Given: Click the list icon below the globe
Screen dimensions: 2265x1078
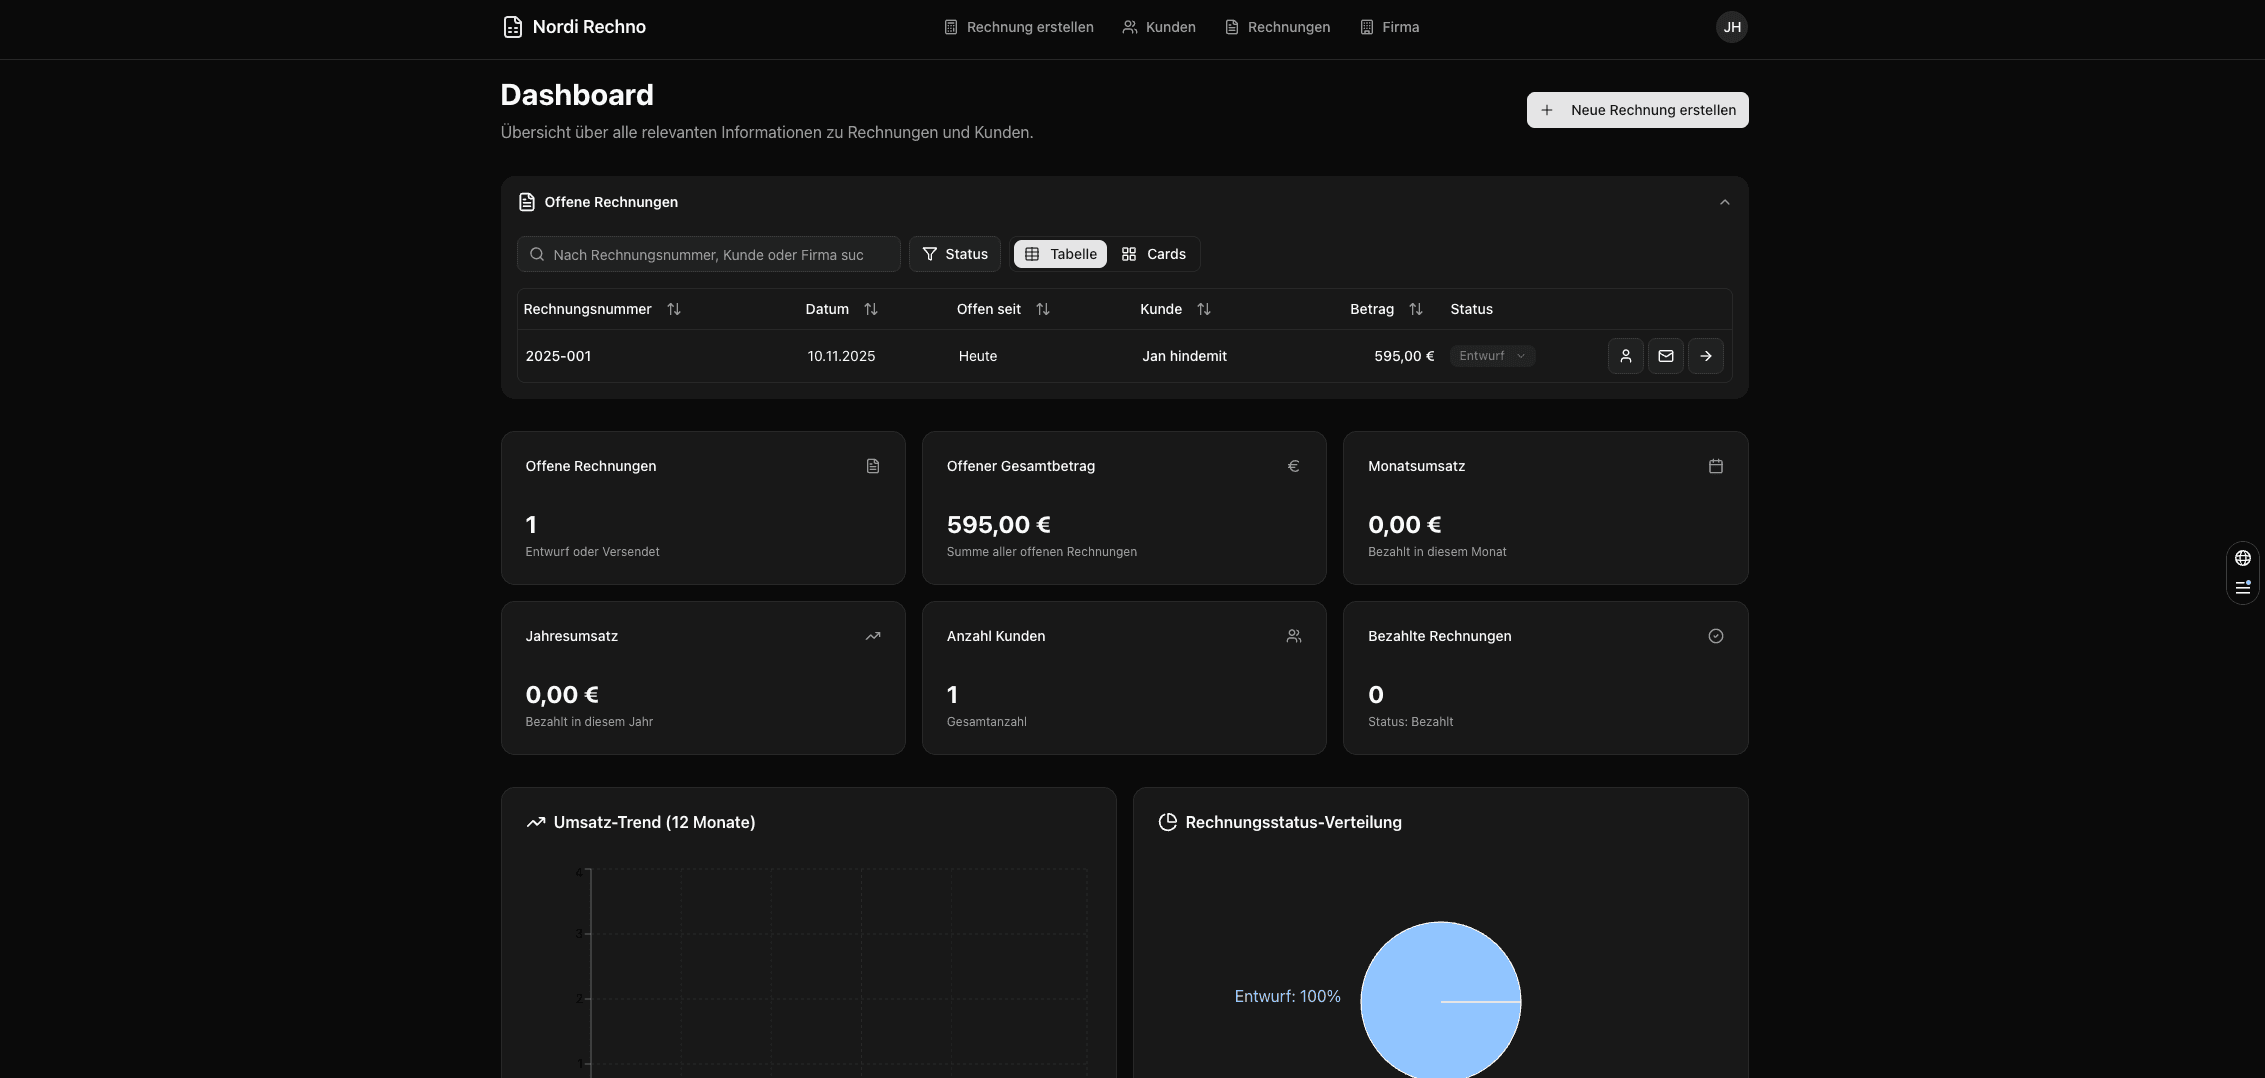Looking at the screenshot, I should click(x=2242, y=588).
